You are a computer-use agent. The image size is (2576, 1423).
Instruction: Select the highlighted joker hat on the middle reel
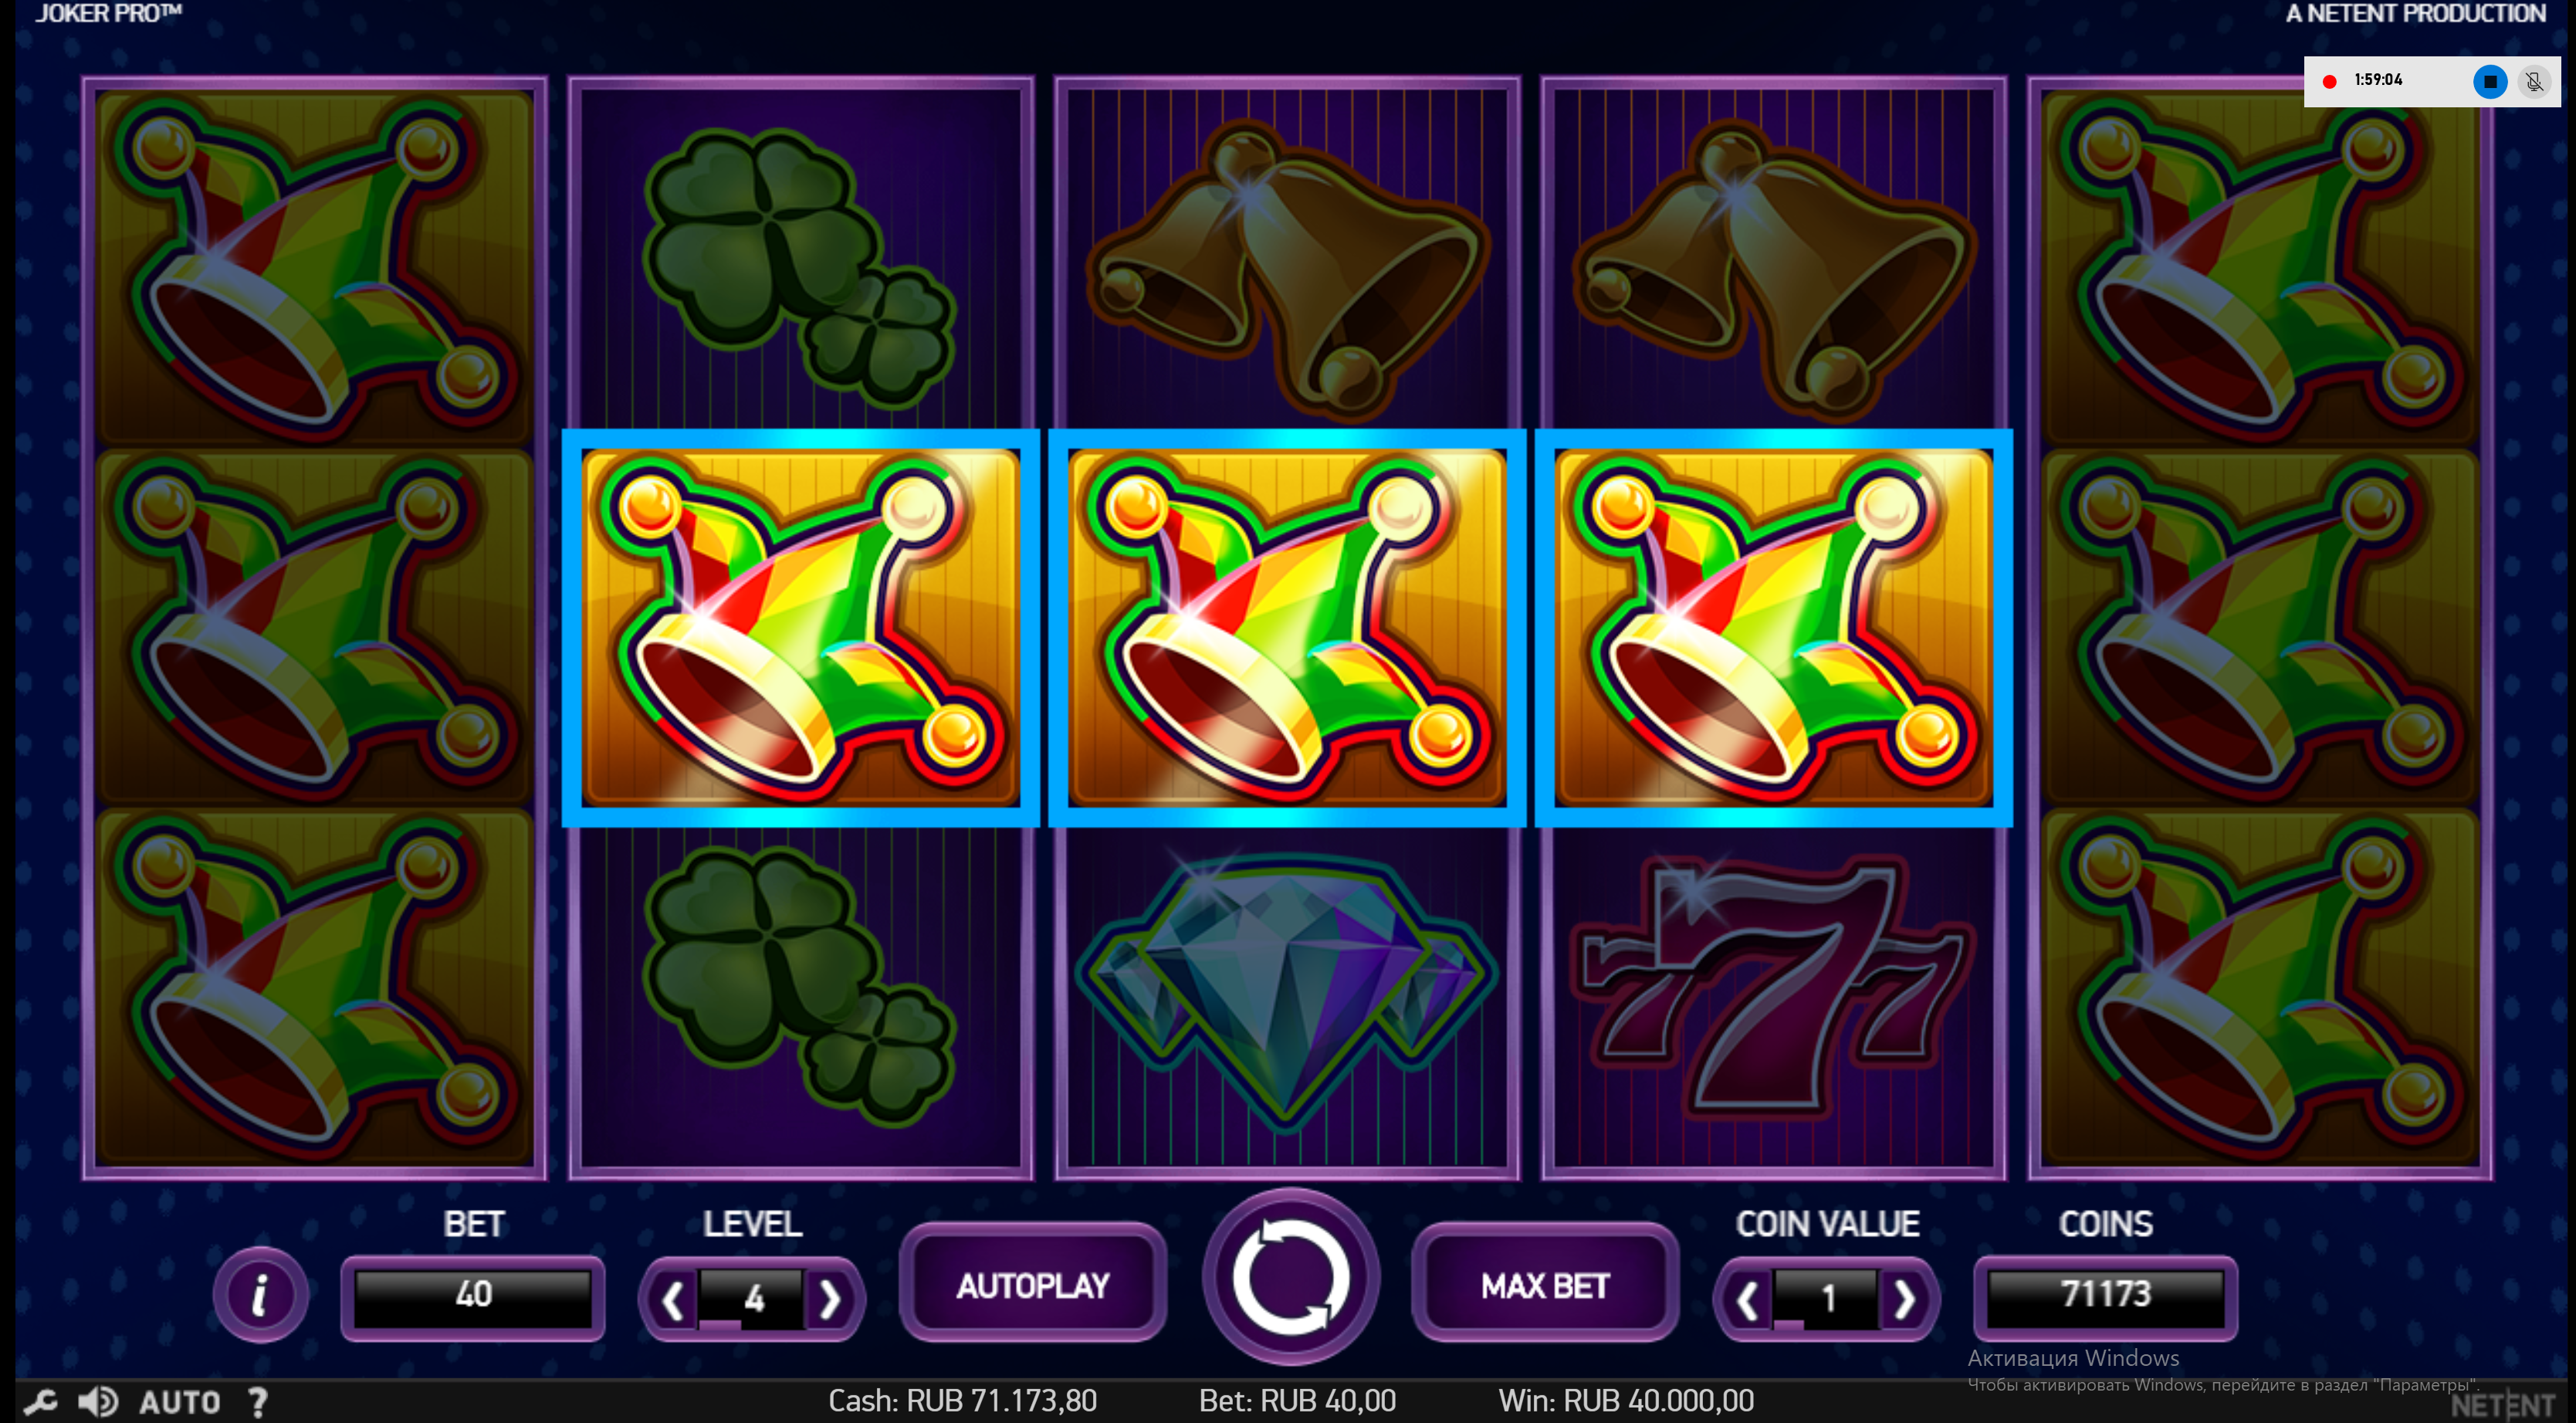pos(1287,628)
